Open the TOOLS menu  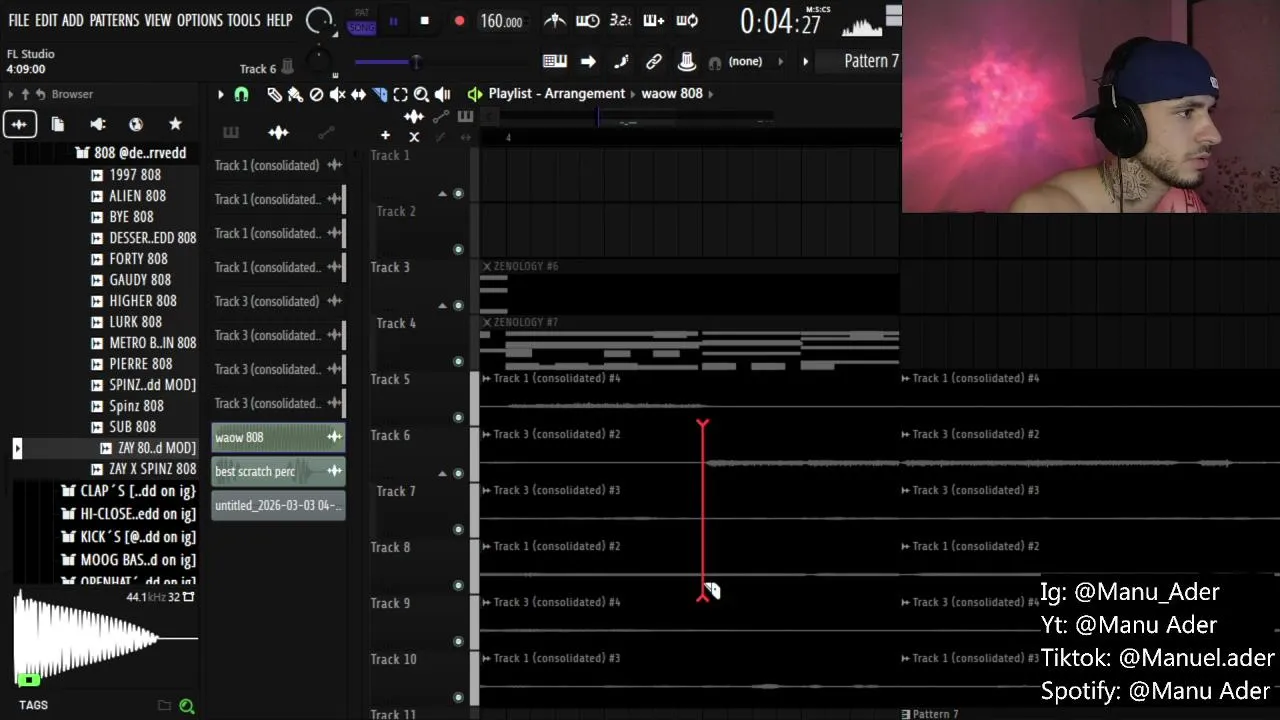244,20
